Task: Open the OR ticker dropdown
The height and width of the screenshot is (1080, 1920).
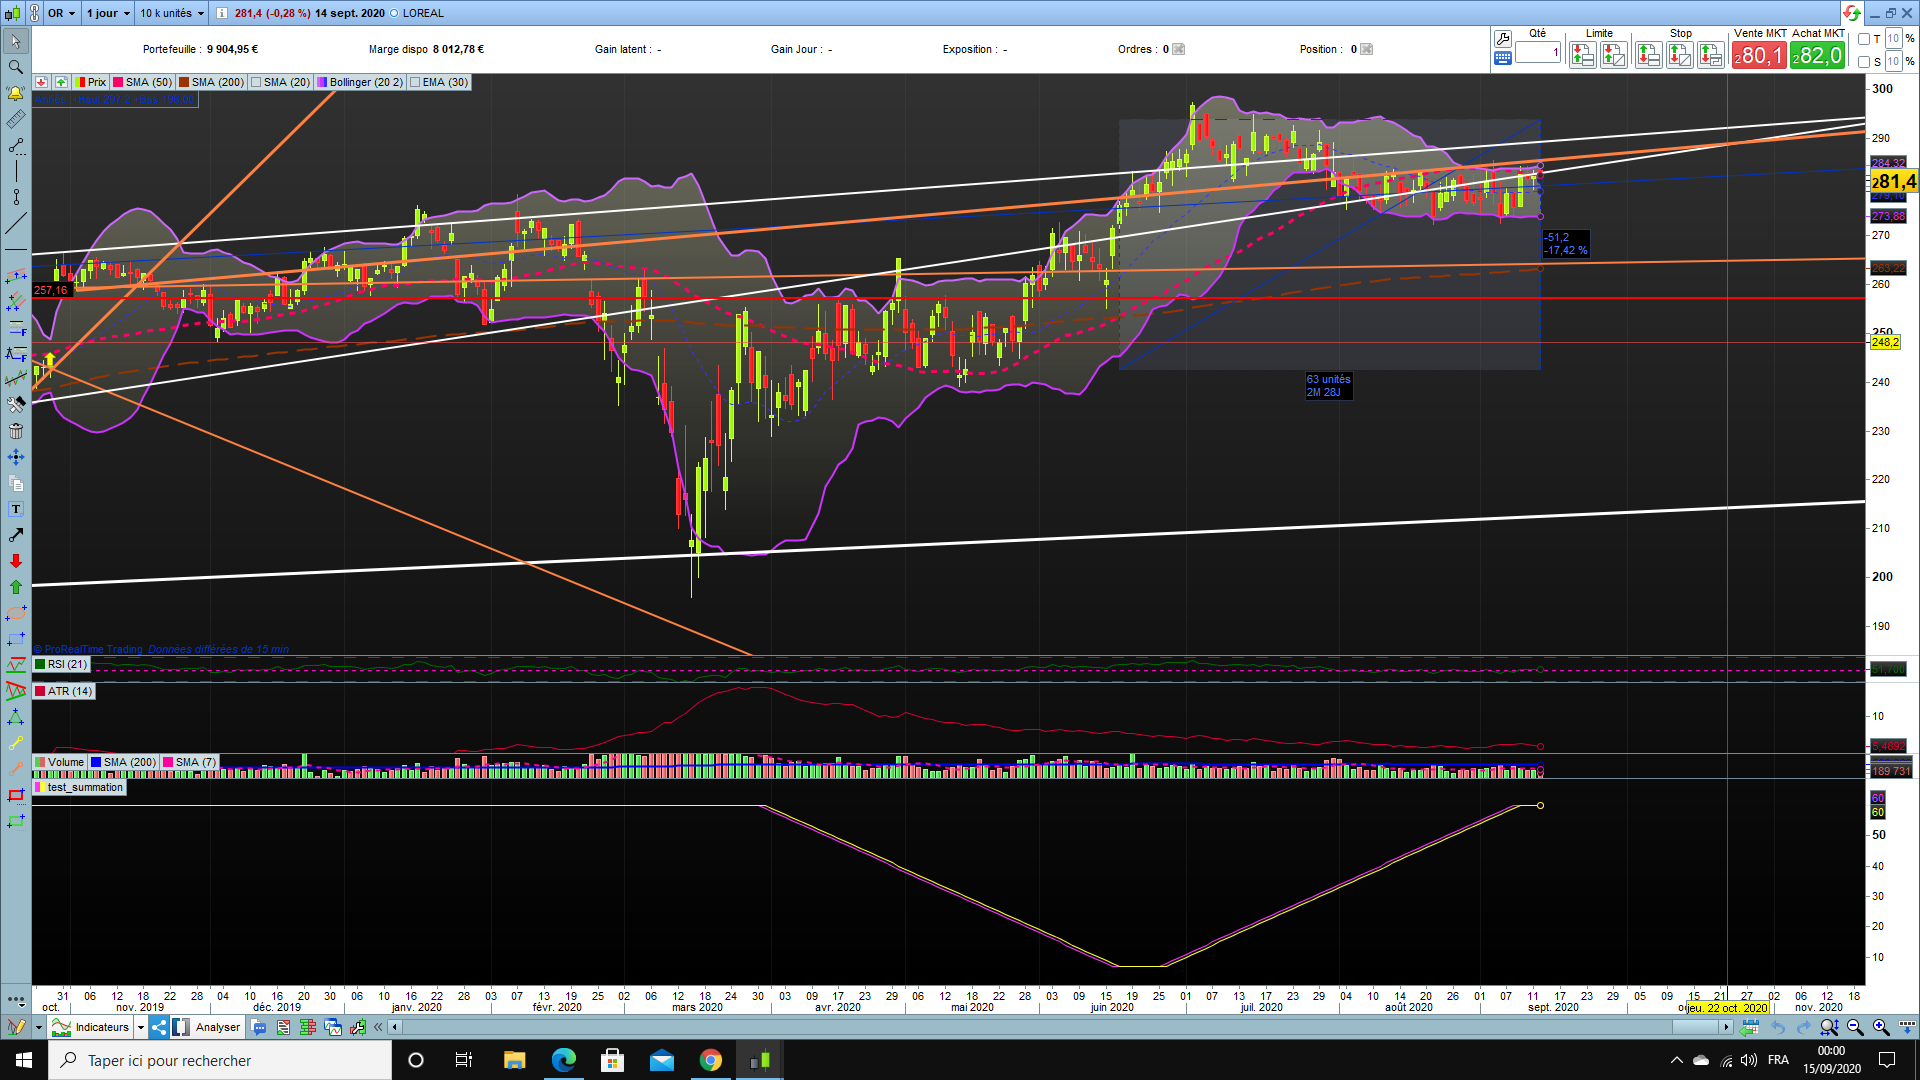Action: [x=61, y=13]
